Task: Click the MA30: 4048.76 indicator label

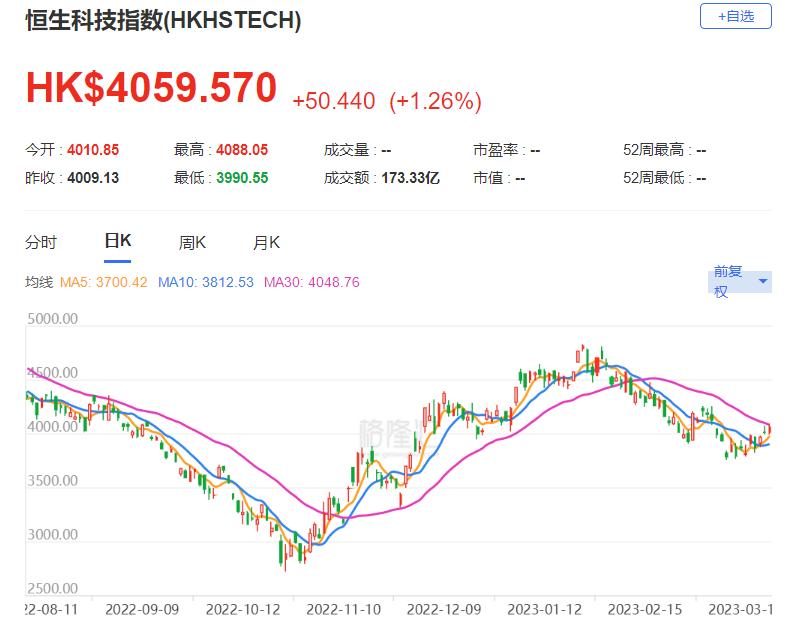Action: [311, 282]
